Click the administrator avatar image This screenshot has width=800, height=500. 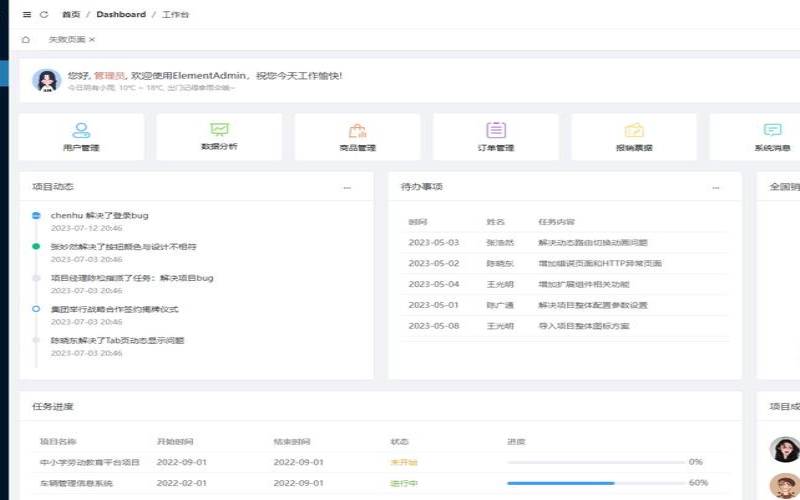[46, 80]
